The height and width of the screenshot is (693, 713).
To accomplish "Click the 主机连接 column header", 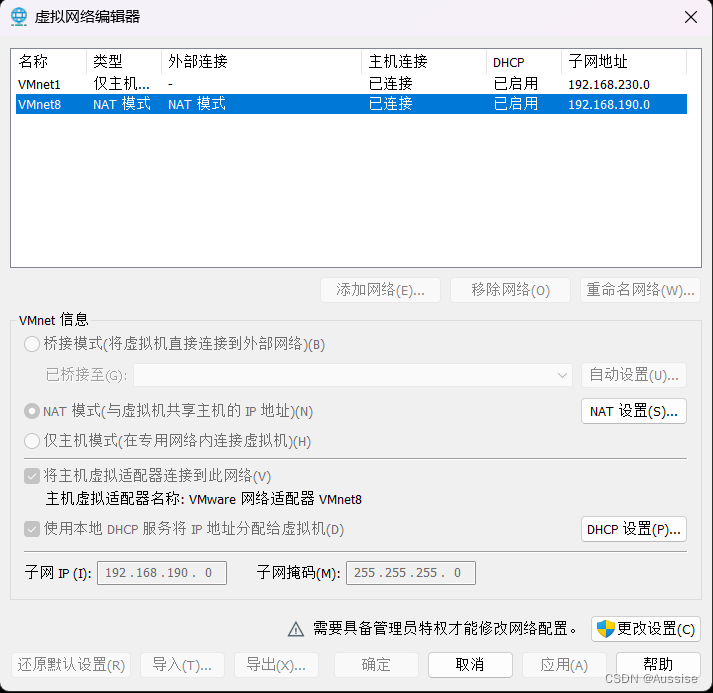I will (424, 61).
